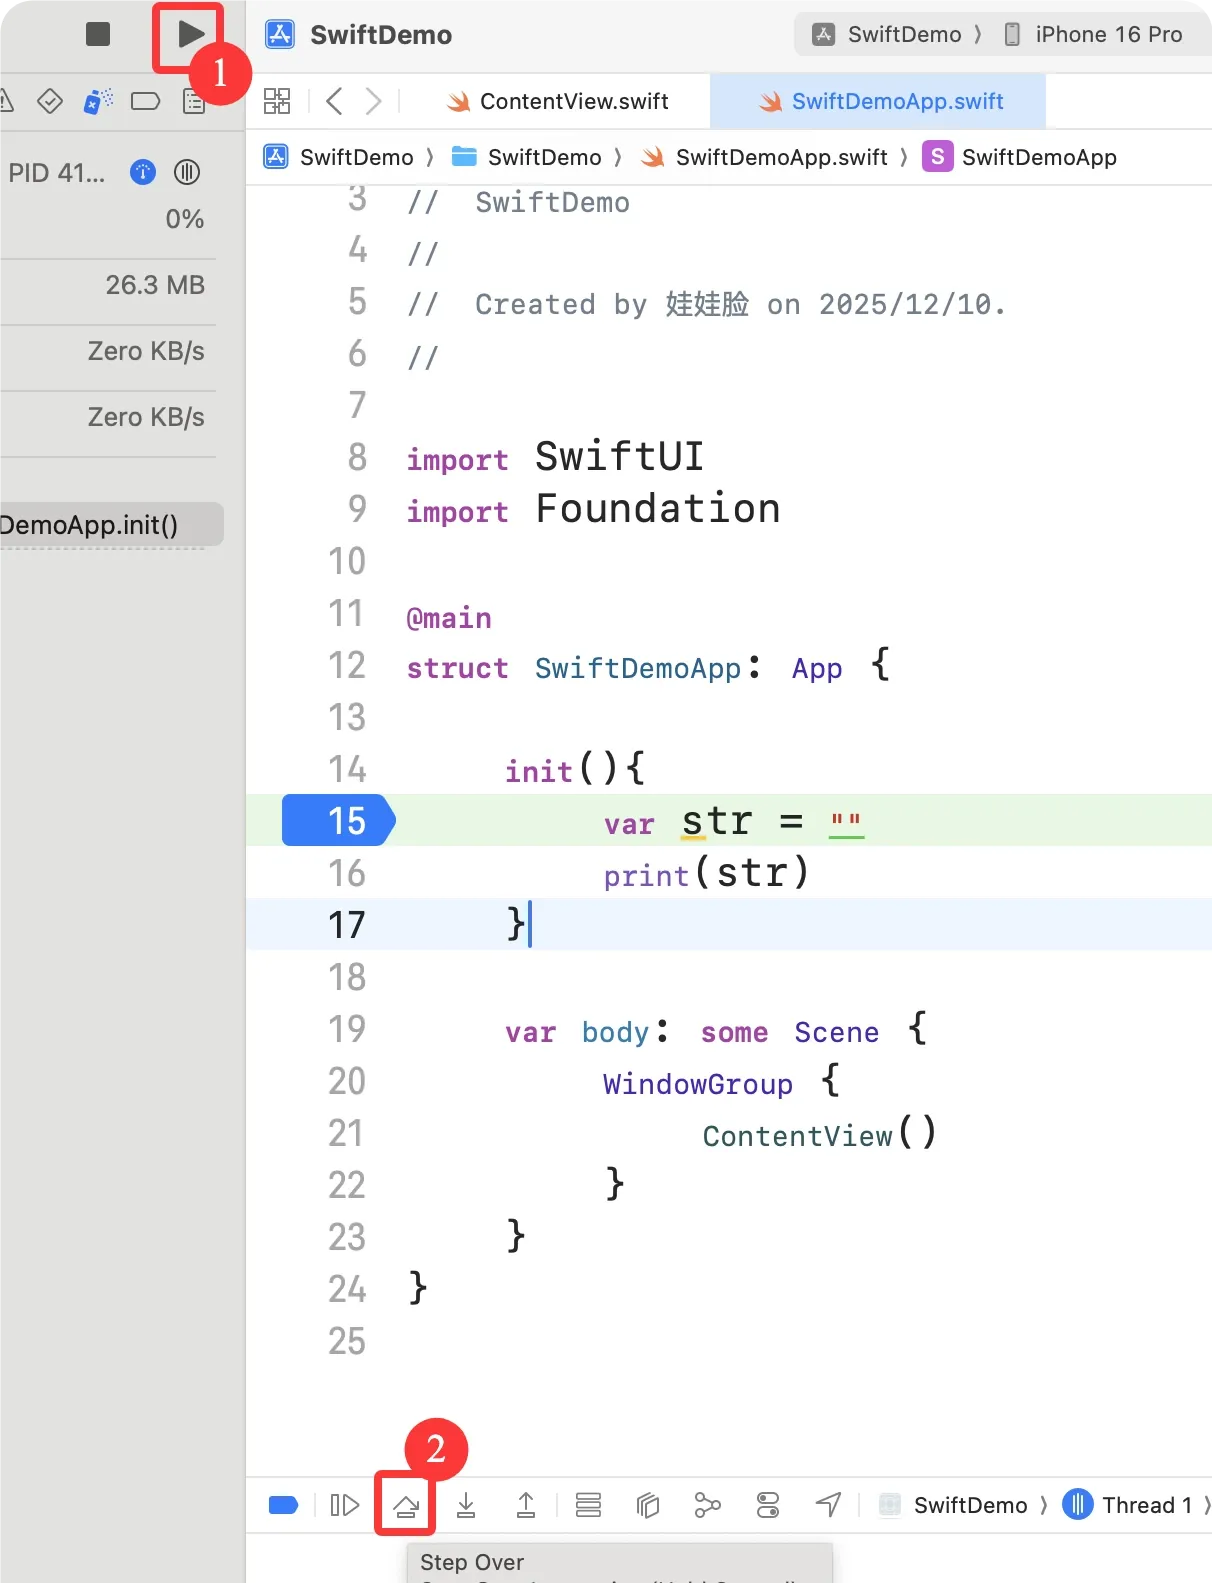Image resolution: width=1212 pixels, height=1583 pixels.
Task: Open SwiftDemoApp.swift jump bar file menu
Action: 764,157
